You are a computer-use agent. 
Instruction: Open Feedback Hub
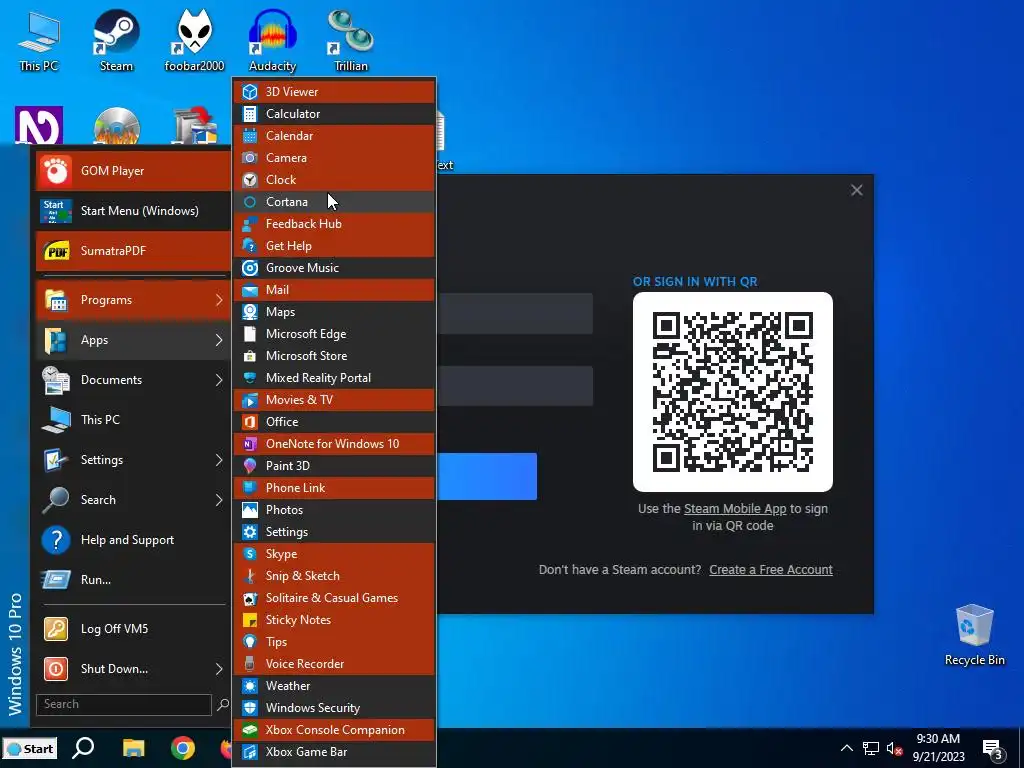334,223
